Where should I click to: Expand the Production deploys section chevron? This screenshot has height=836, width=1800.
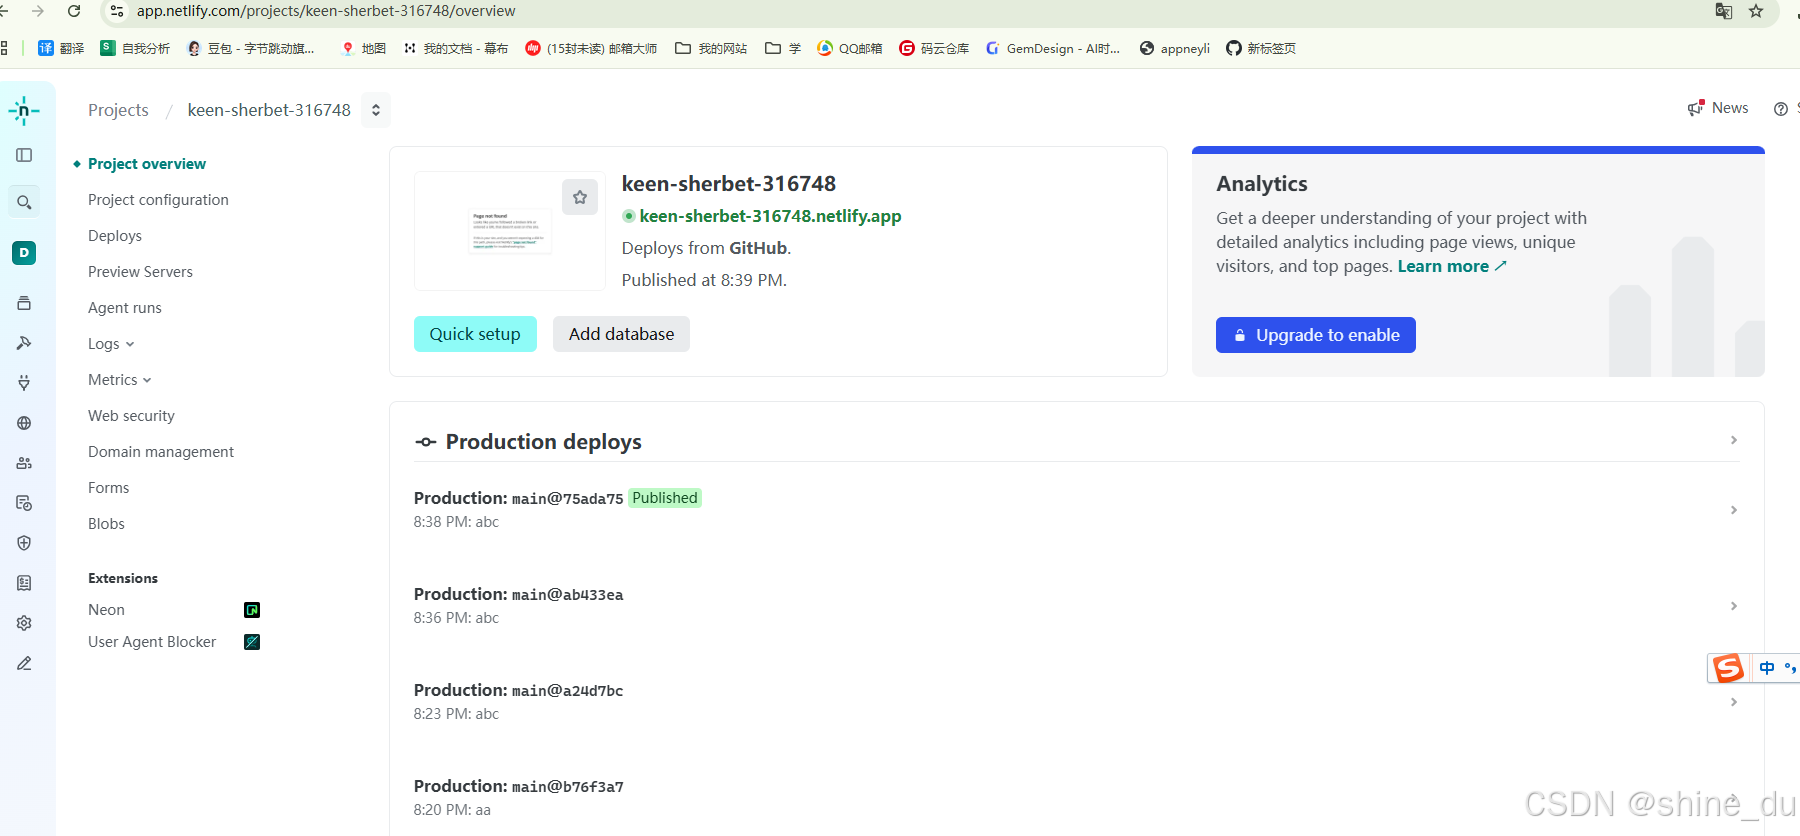tap(1734, 440)
